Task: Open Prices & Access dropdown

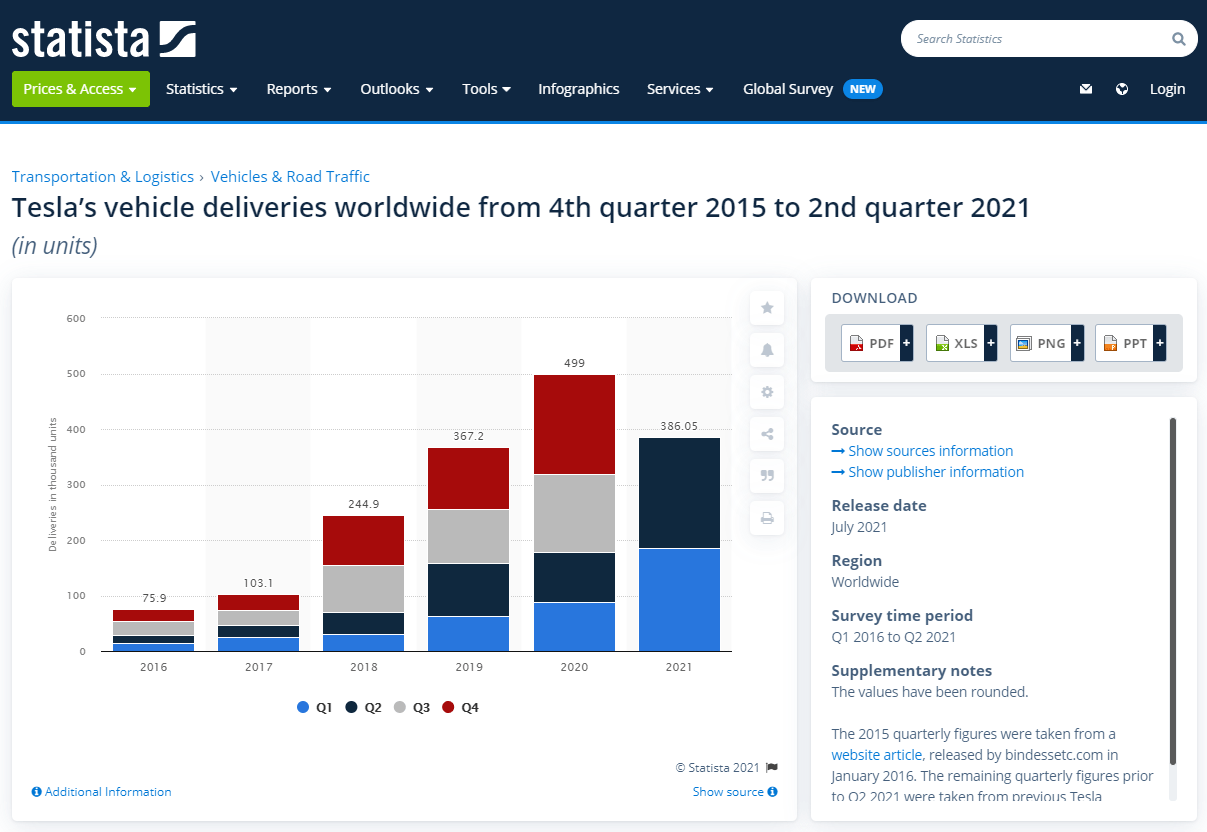Action: [x=81, y=89]
